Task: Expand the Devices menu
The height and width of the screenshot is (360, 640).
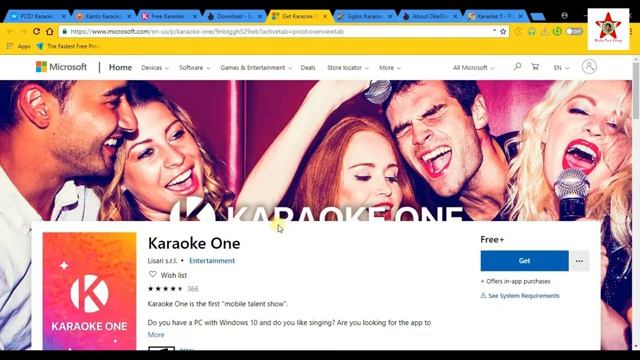Action: point(155,68)
